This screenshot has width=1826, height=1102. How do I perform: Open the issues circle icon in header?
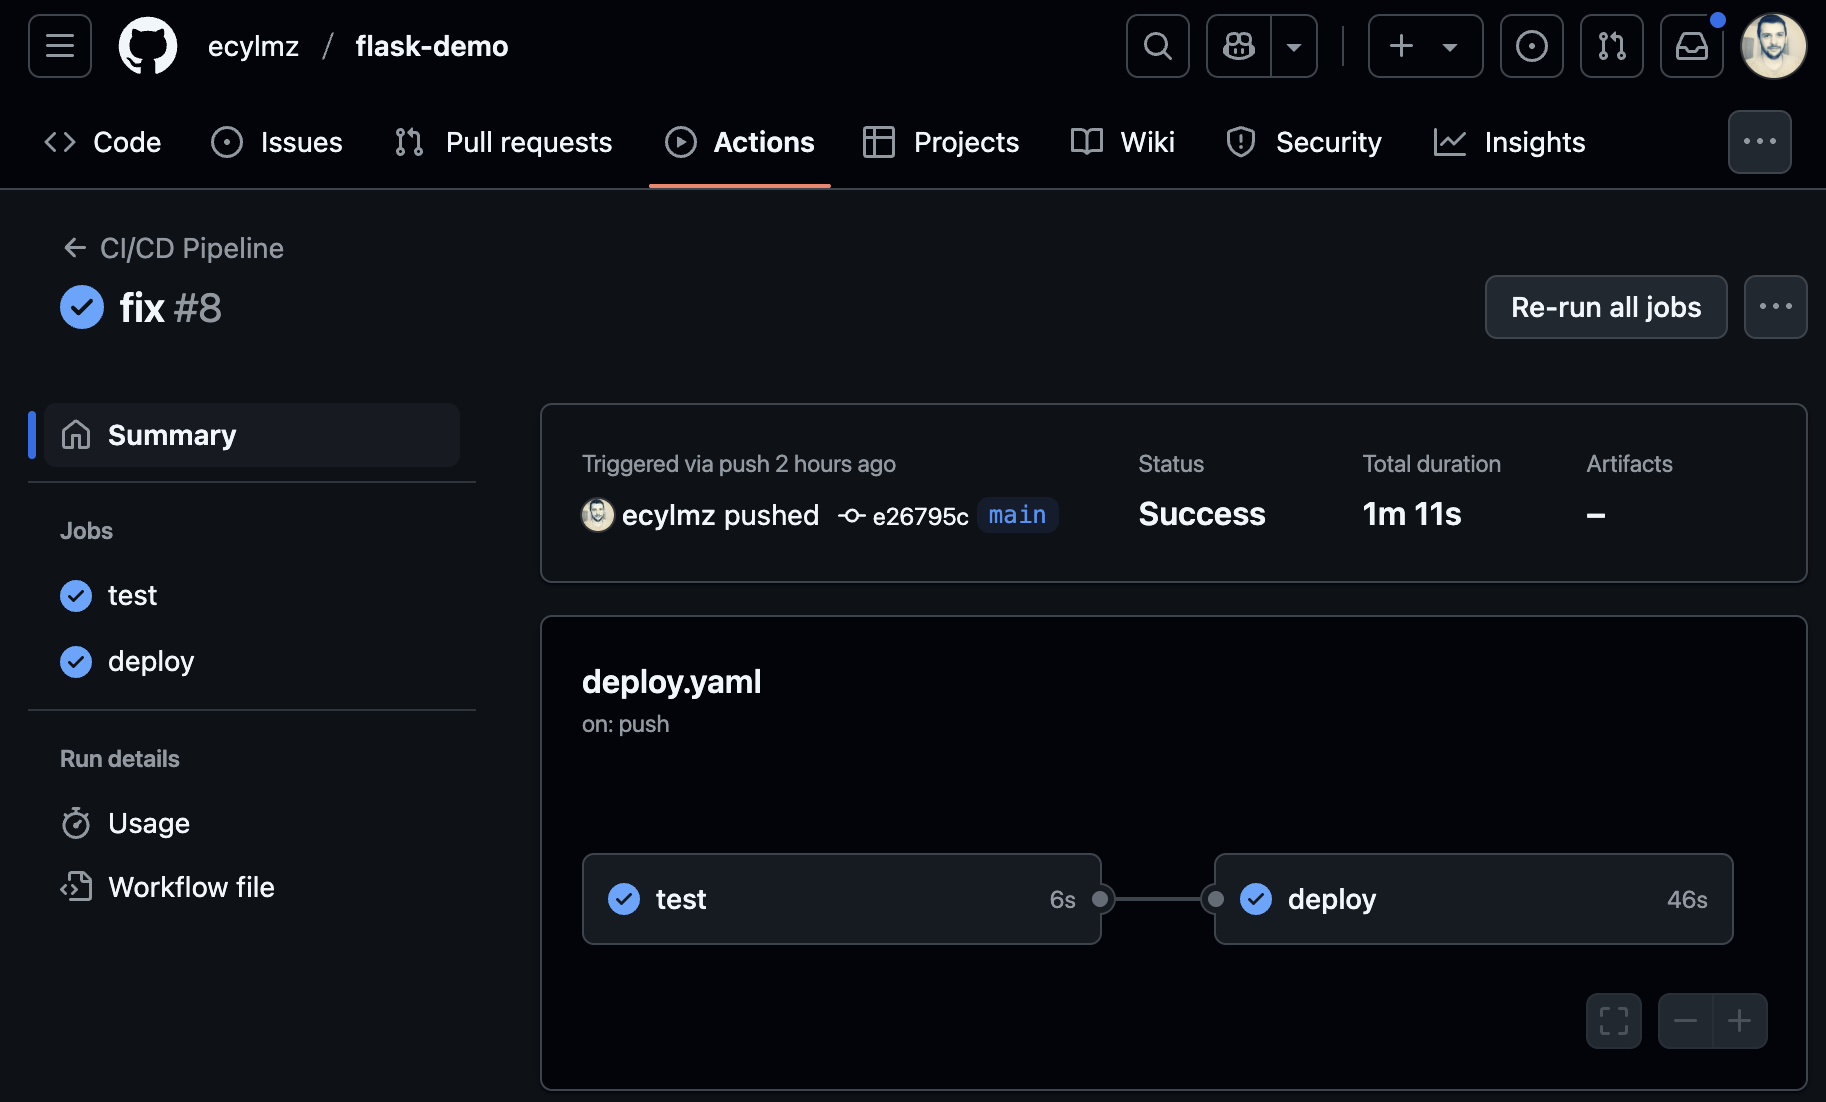(1531, 46)
